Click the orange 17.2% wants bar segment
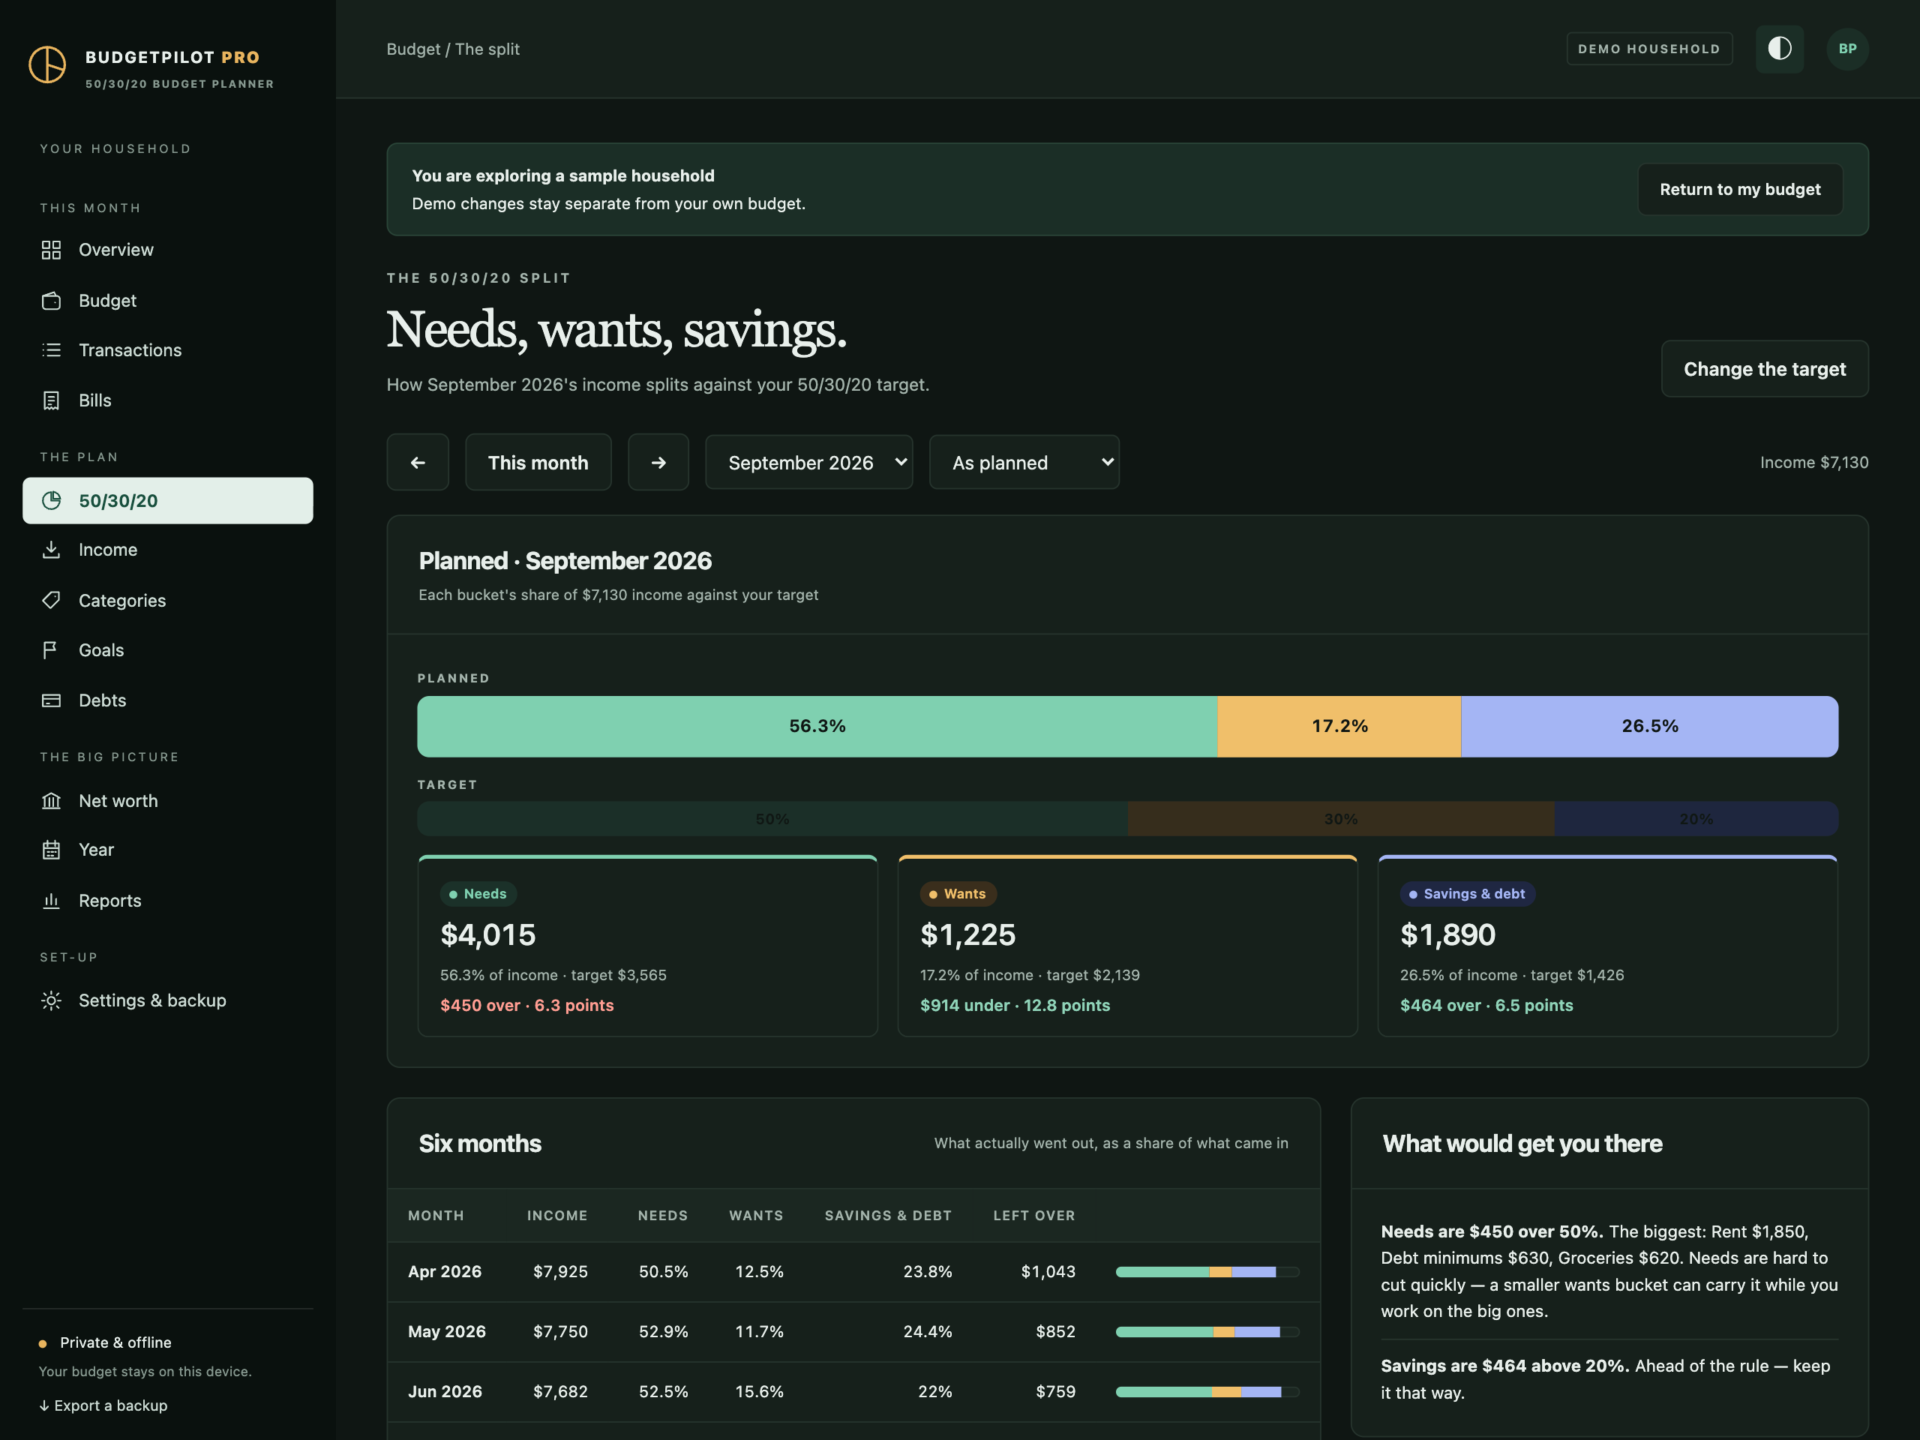The image size is (1920, 1440). click(1340, 726)
